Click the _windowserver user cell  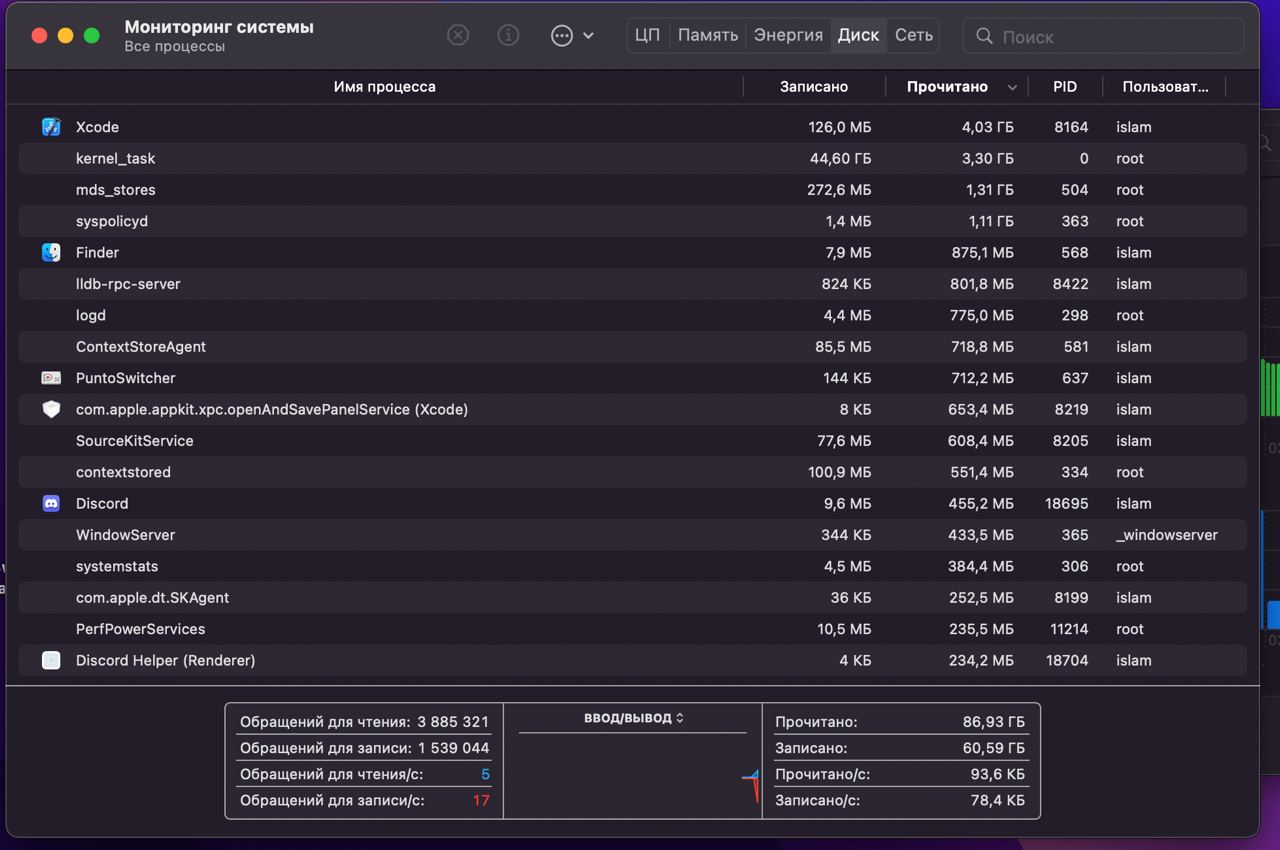[1167, 535]
